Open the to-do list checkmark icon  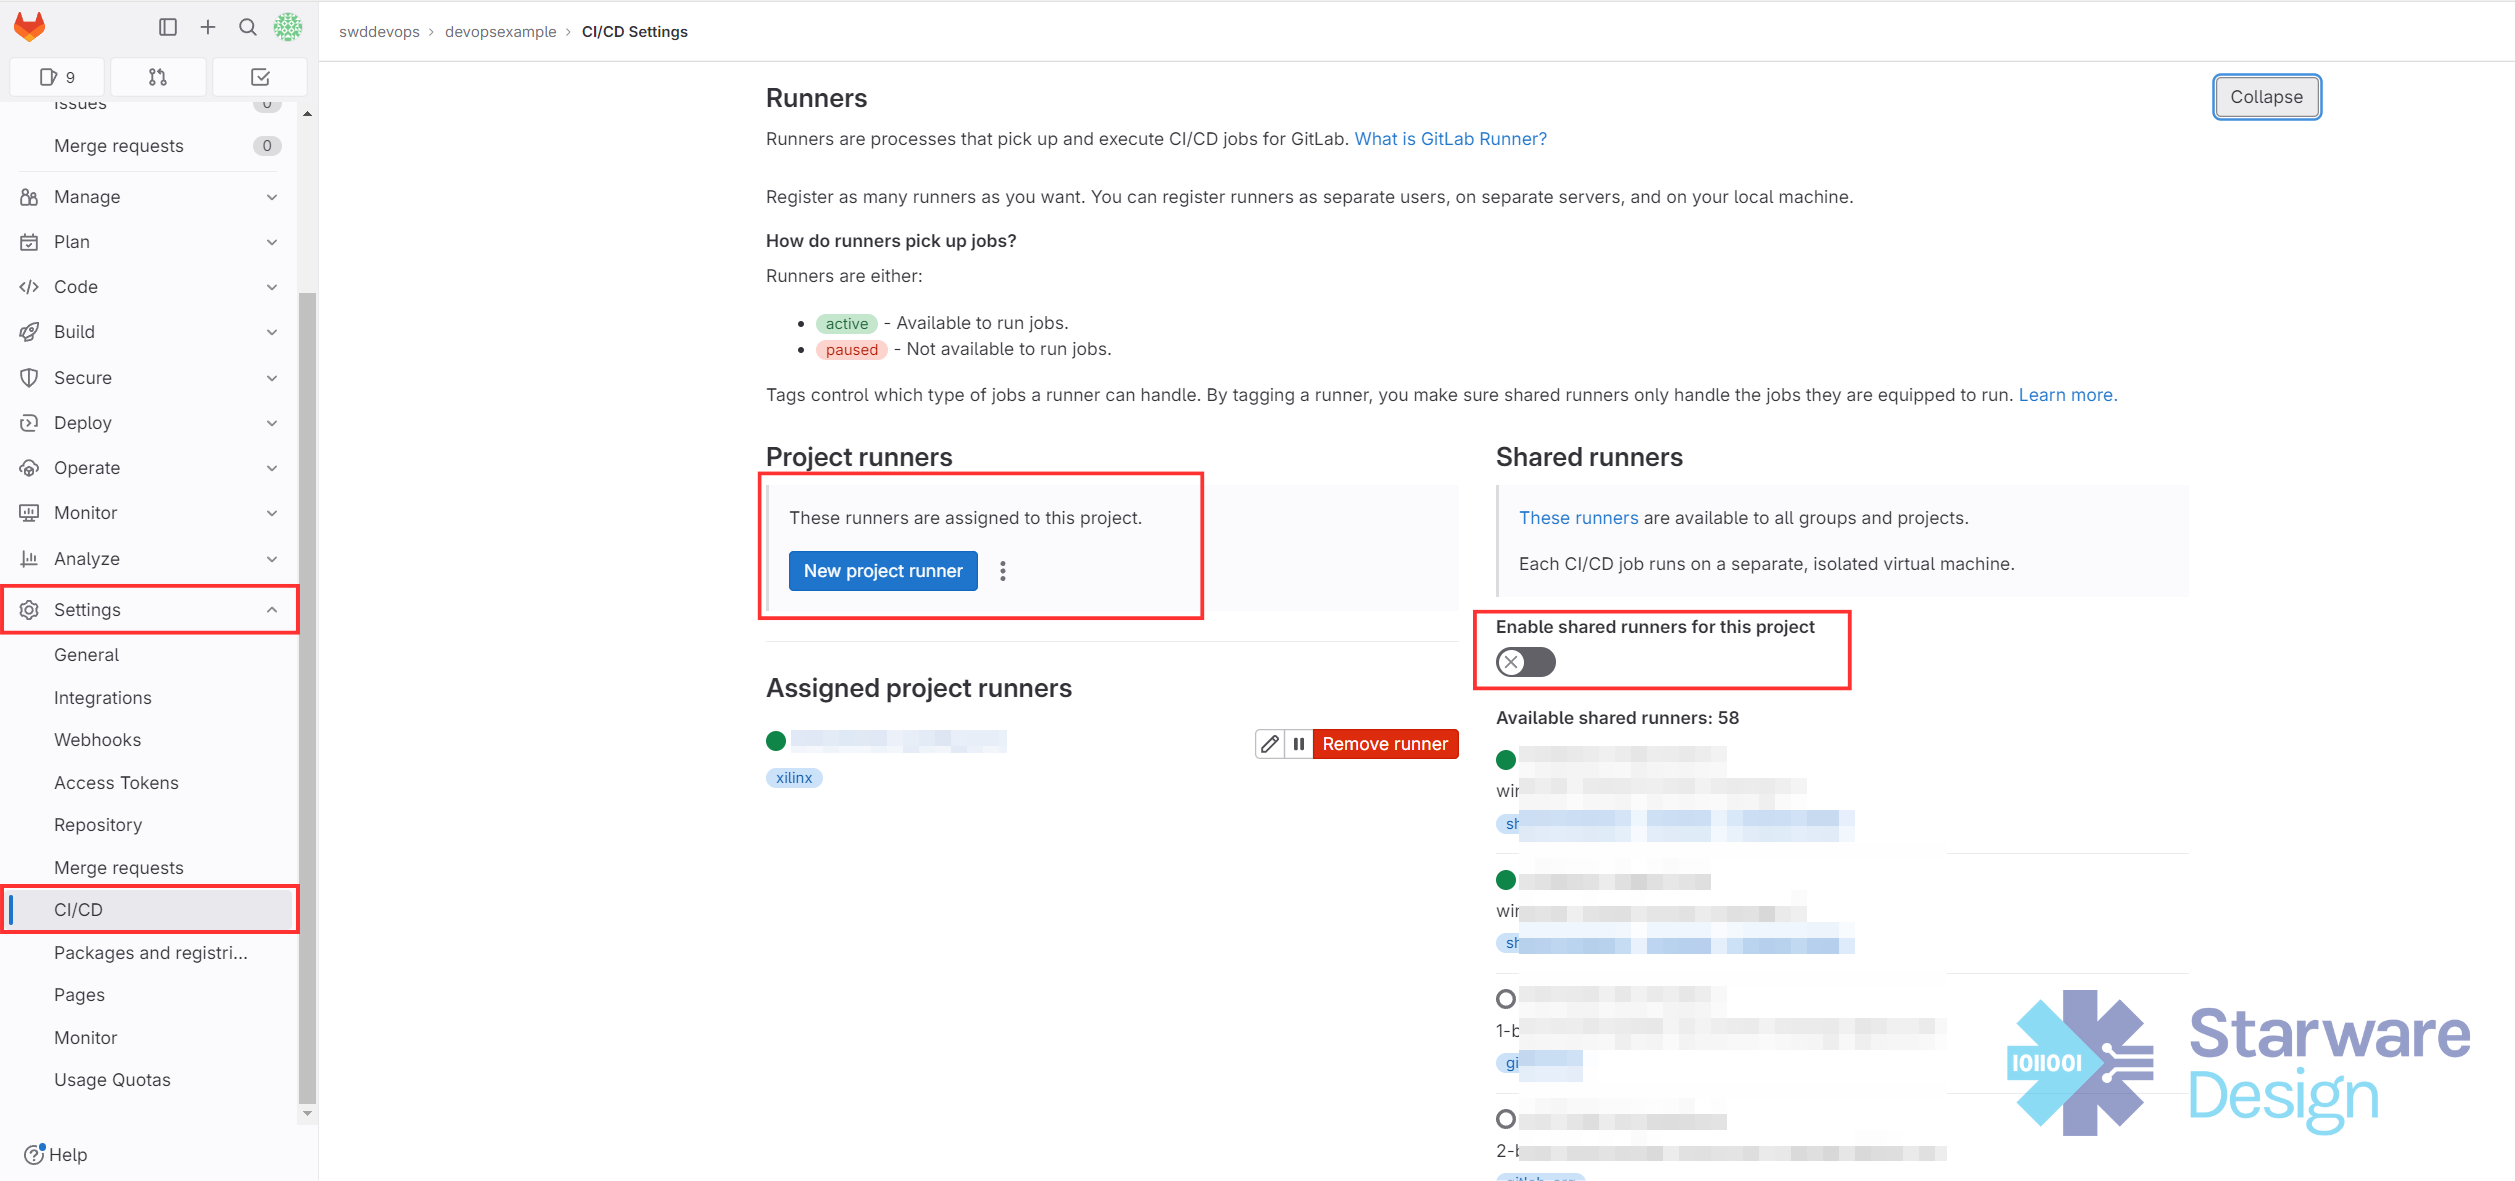point(260,77)
